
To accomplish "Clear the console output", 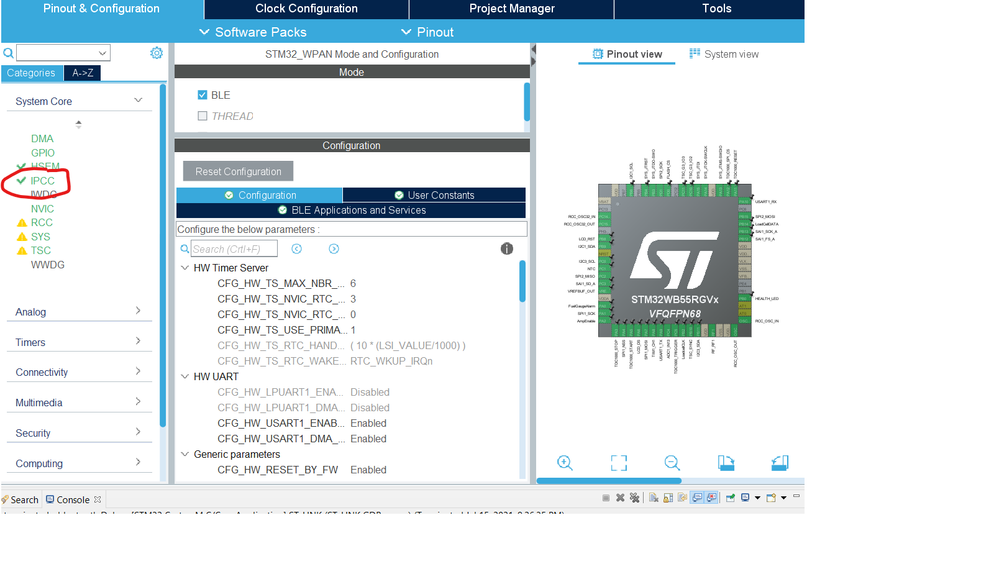I will click(x=654, y=498).
